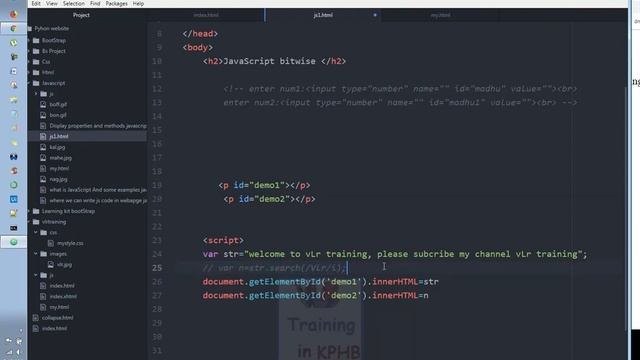Click the file icon of index.xhtml
The height and width of the screenshot is (360, 640).
click(43, 296)
